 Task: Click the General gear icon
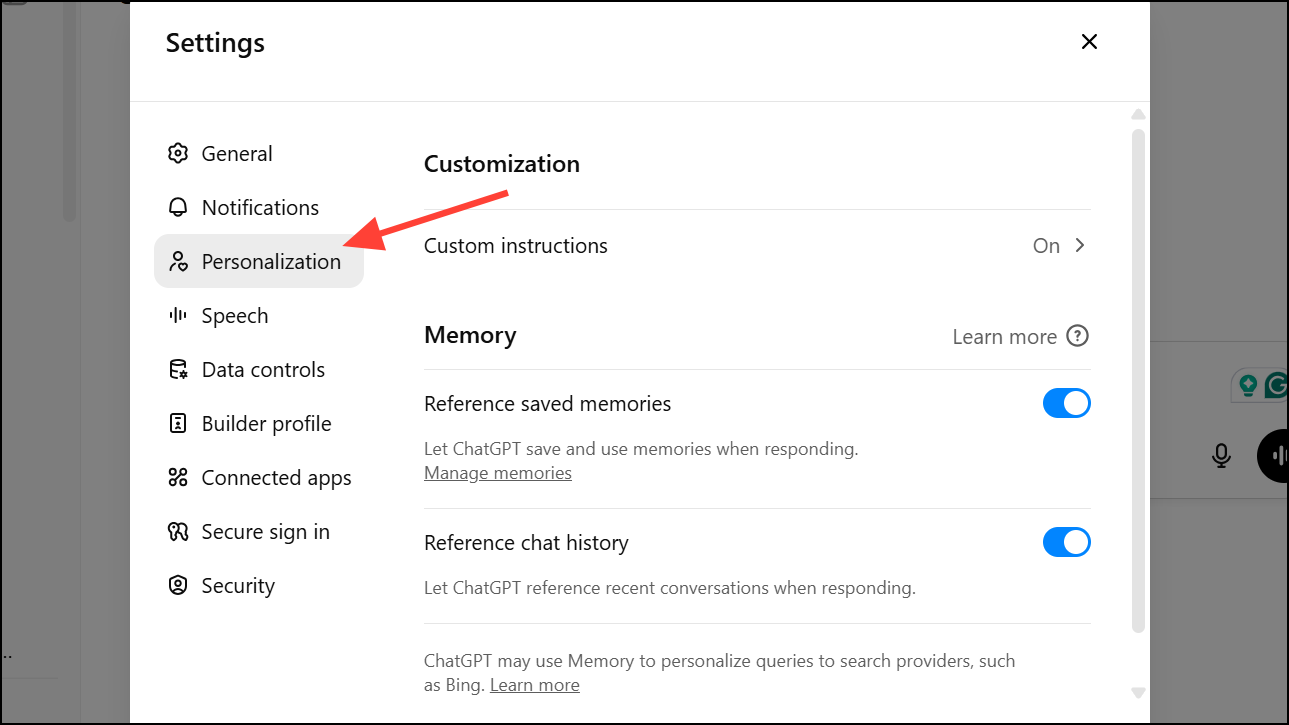coord(178,154)
